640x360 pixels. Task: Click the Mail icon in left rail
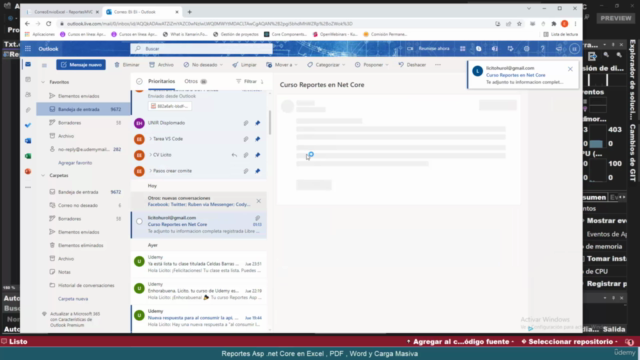(28, 64)
